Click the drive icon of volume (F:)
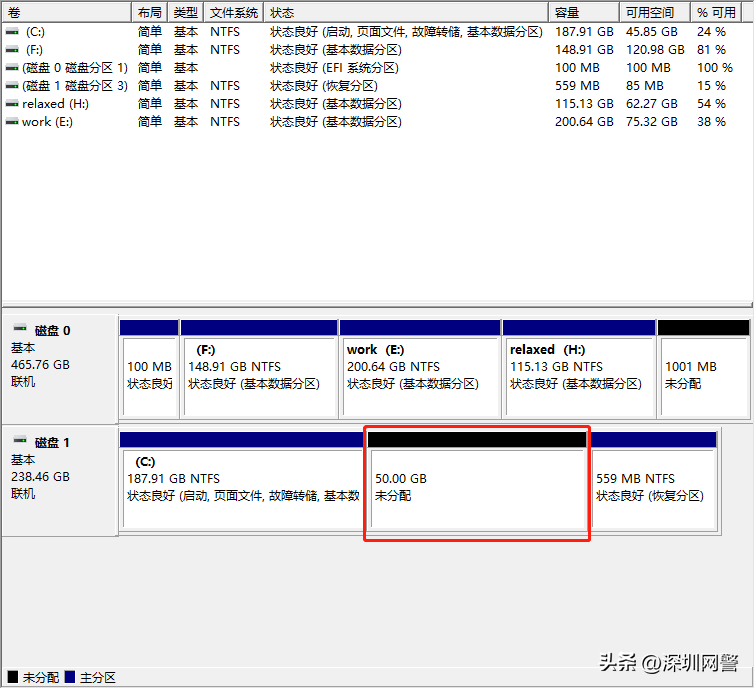 coord(12,50)
